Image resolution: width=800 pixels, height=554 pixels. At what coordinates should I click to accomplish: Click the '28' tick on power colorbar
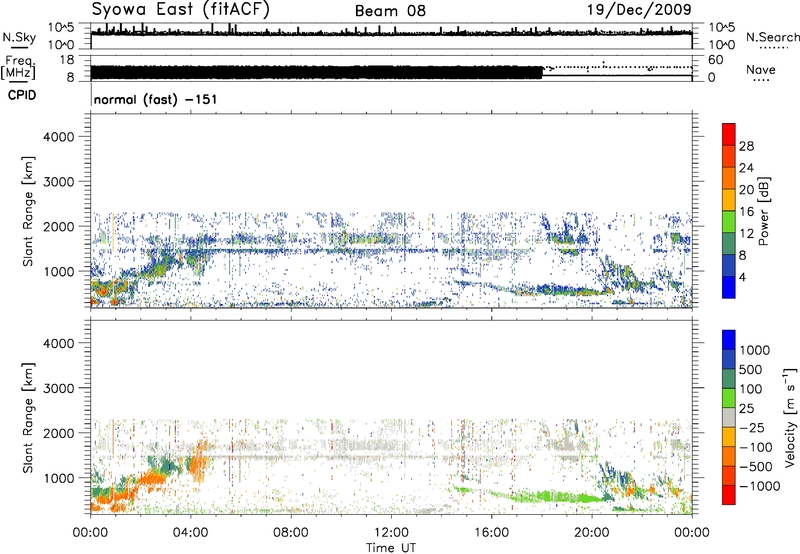tap(746, 146)
